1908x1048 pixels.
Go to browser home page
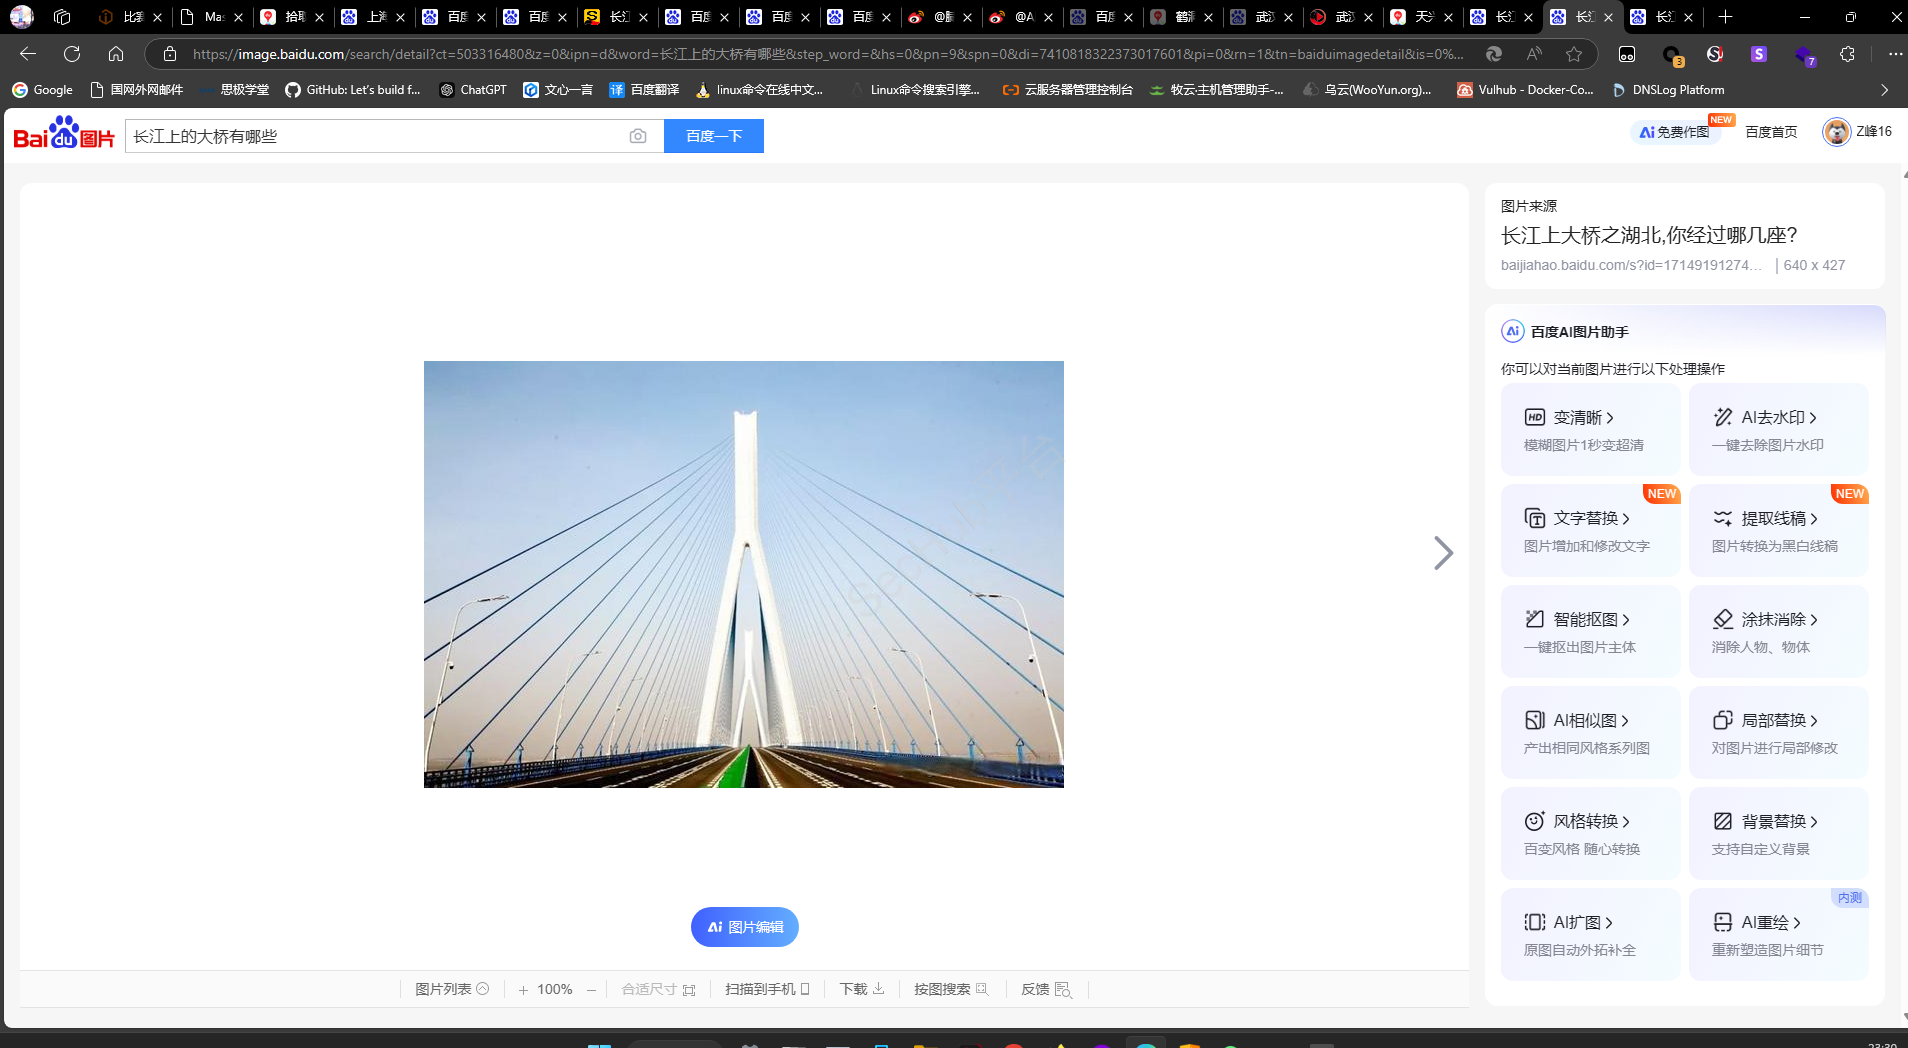click(x=116, y=54)
